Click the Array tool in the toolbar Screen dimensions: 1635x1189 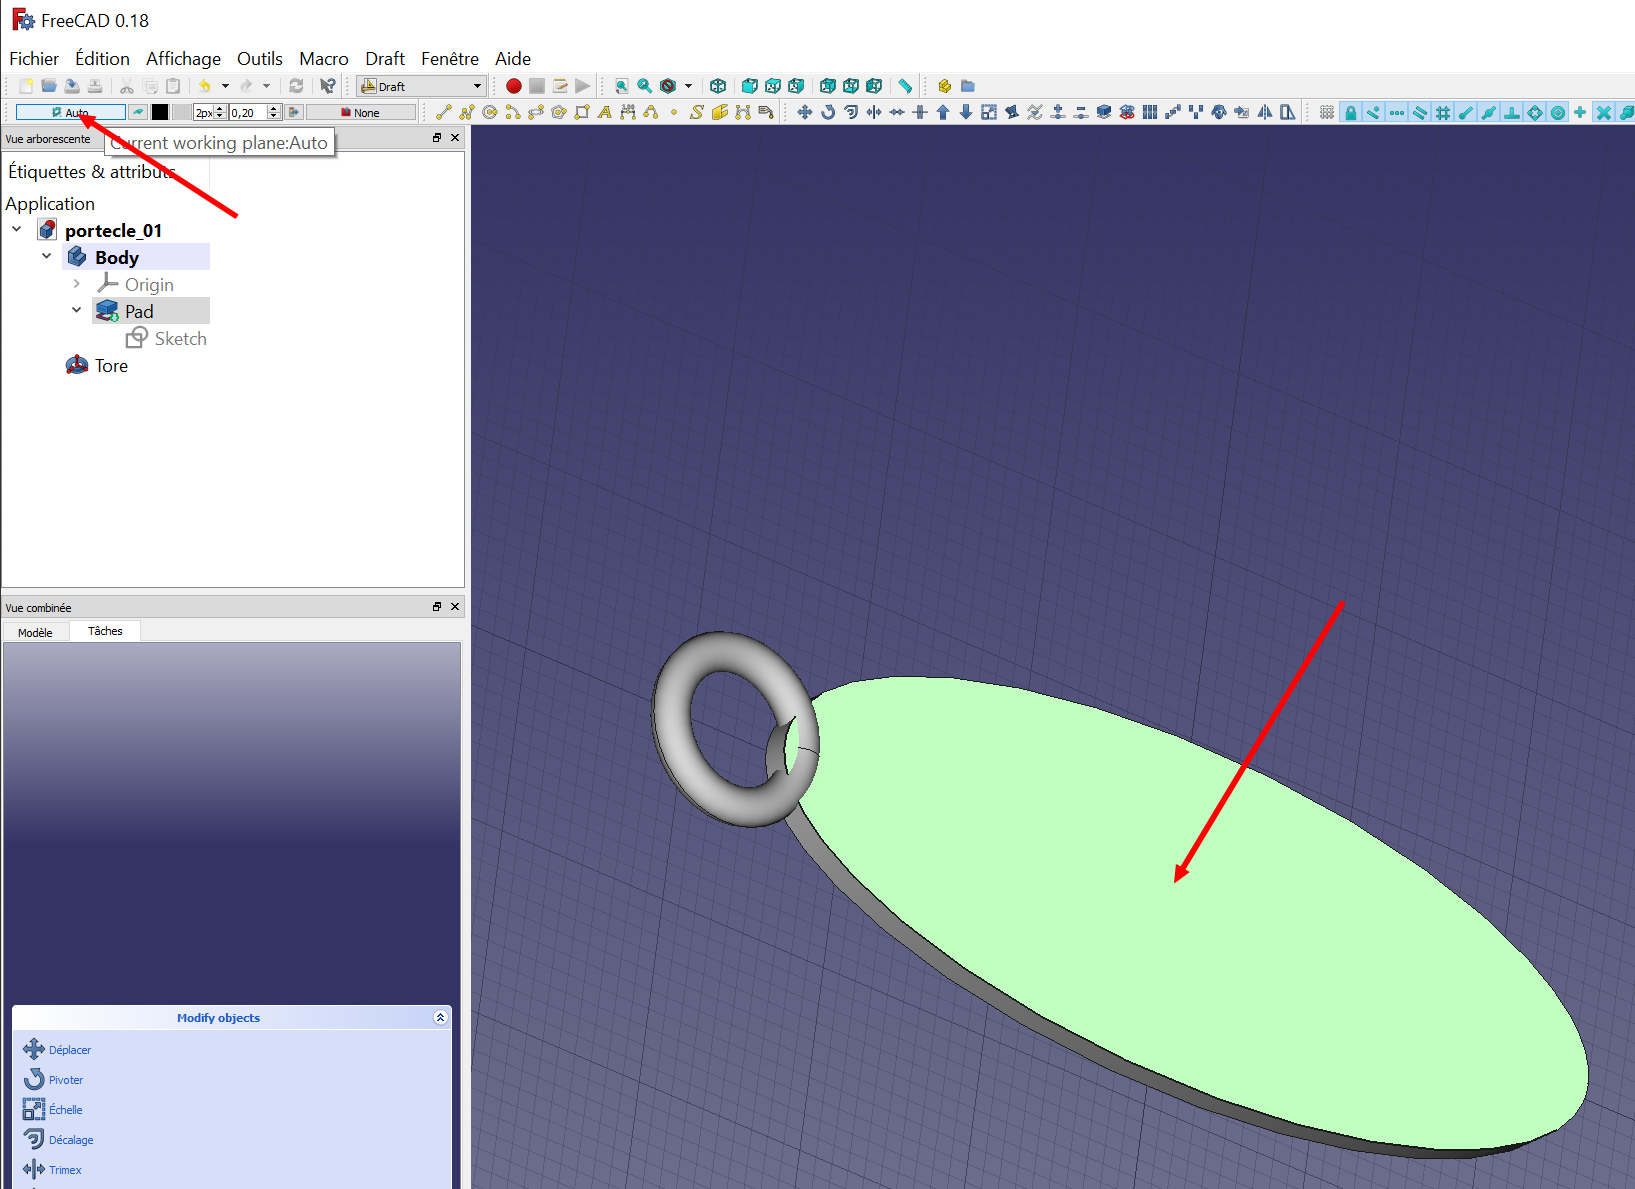click(1150, 112)
